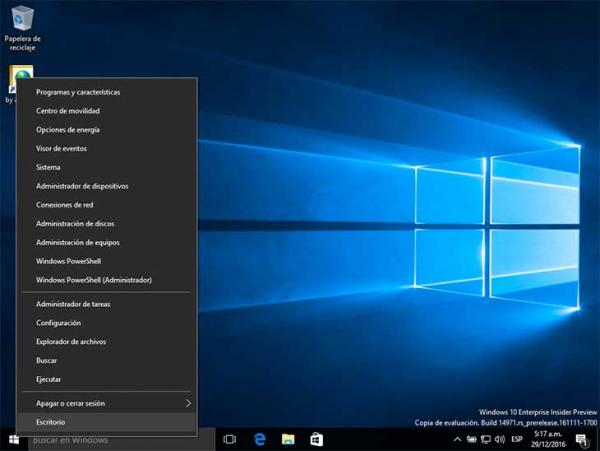Open the Action Center notification icon
600x451 pixels.
pos(582,440)
